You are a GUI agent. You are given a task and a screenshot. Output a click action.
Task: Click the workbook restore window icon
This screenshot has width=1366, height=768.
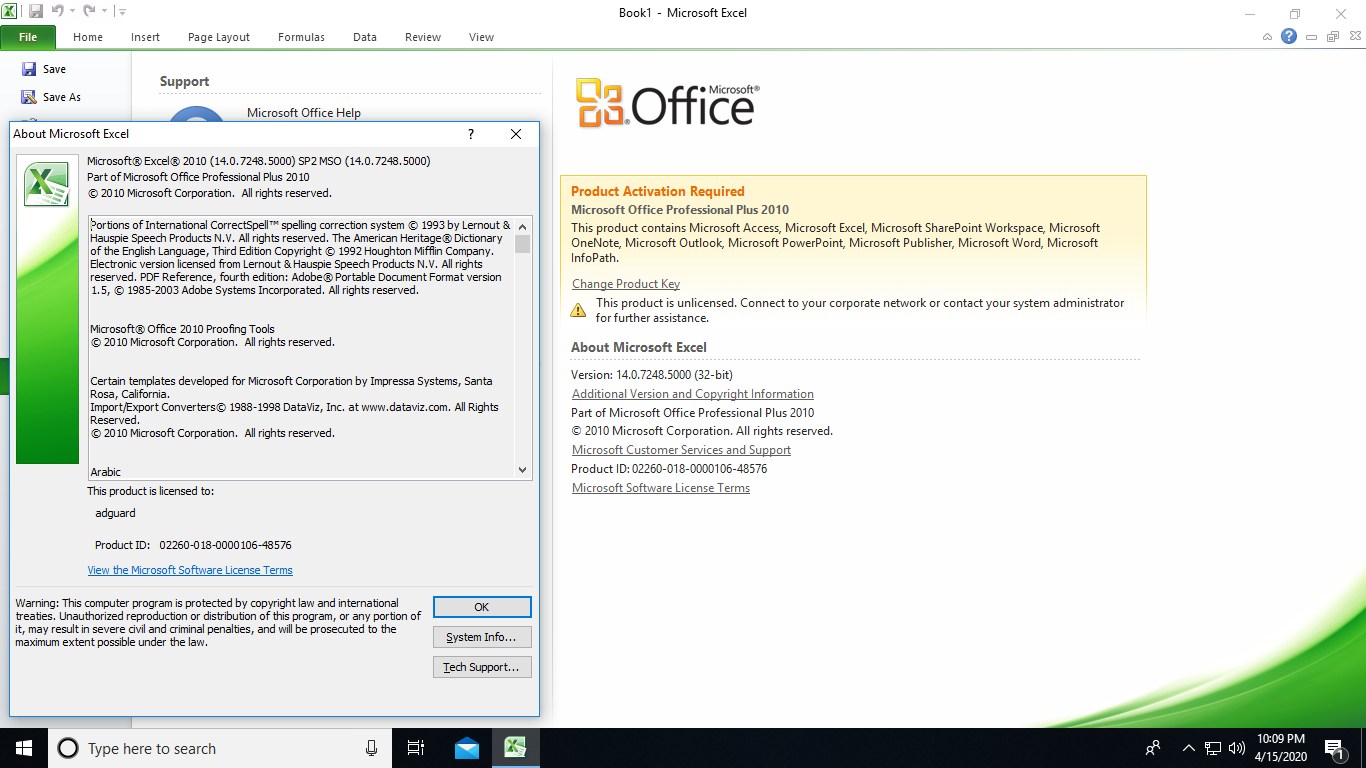(x=1332, y=37)
